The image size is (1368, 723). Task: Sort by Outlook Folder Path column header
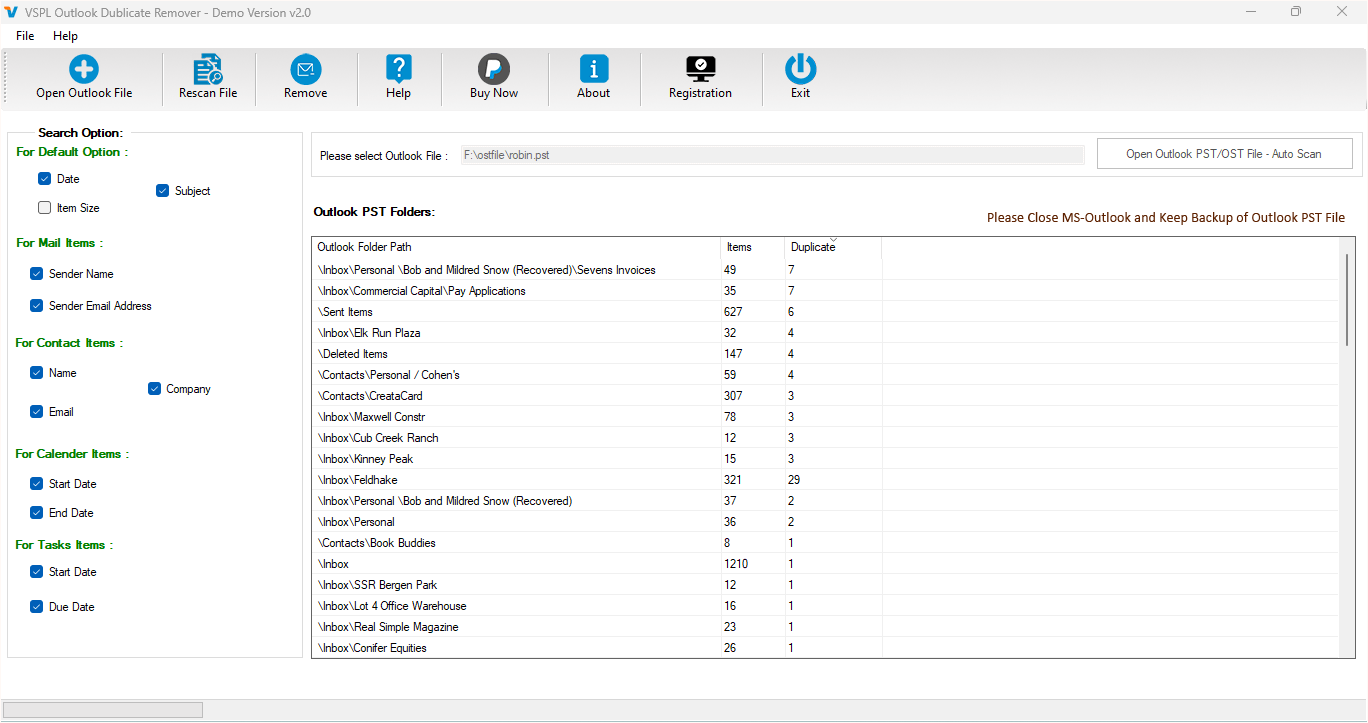point(516,247)
